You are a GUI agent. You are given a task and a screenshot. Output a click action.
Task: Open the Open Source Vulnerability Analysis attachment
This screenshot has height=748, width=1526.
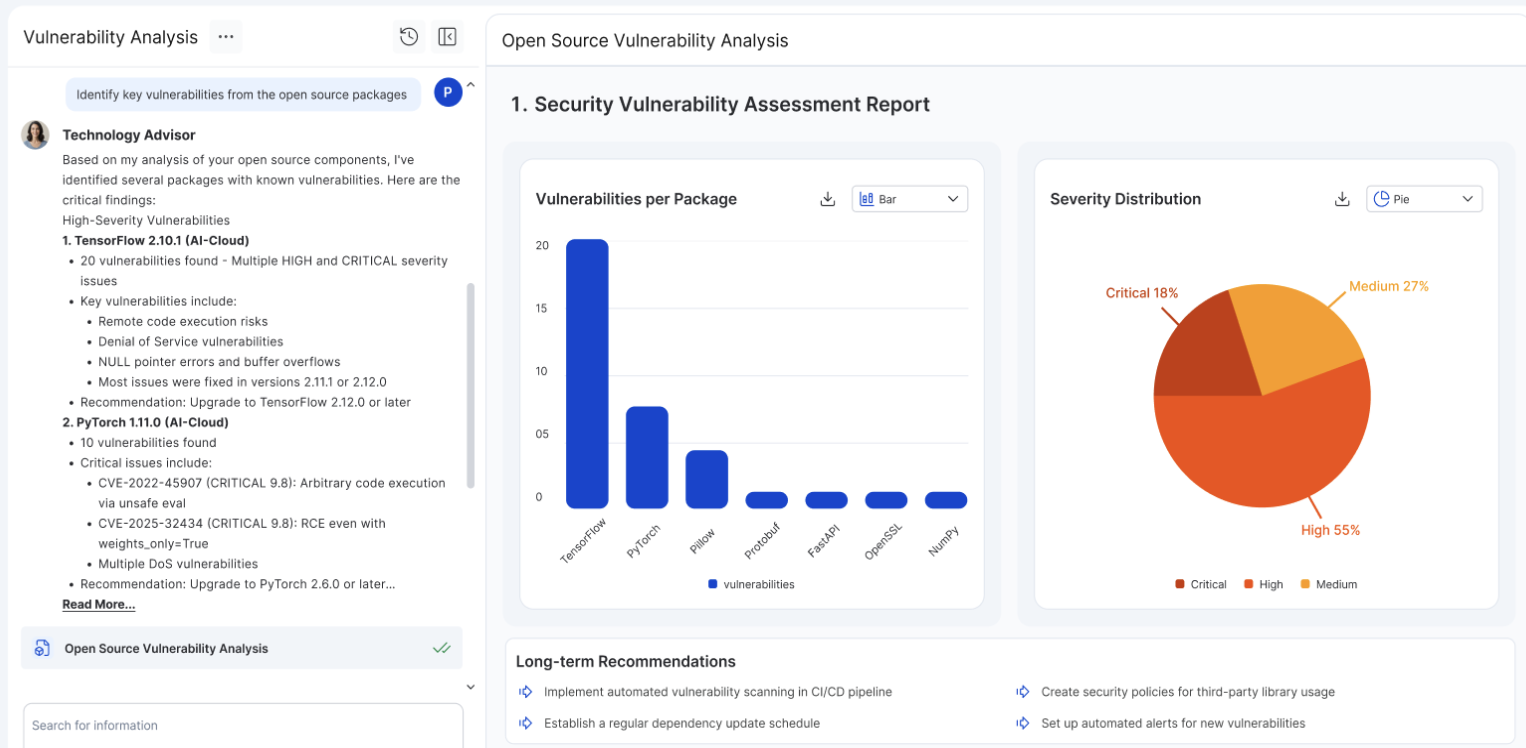click(166, 648)
